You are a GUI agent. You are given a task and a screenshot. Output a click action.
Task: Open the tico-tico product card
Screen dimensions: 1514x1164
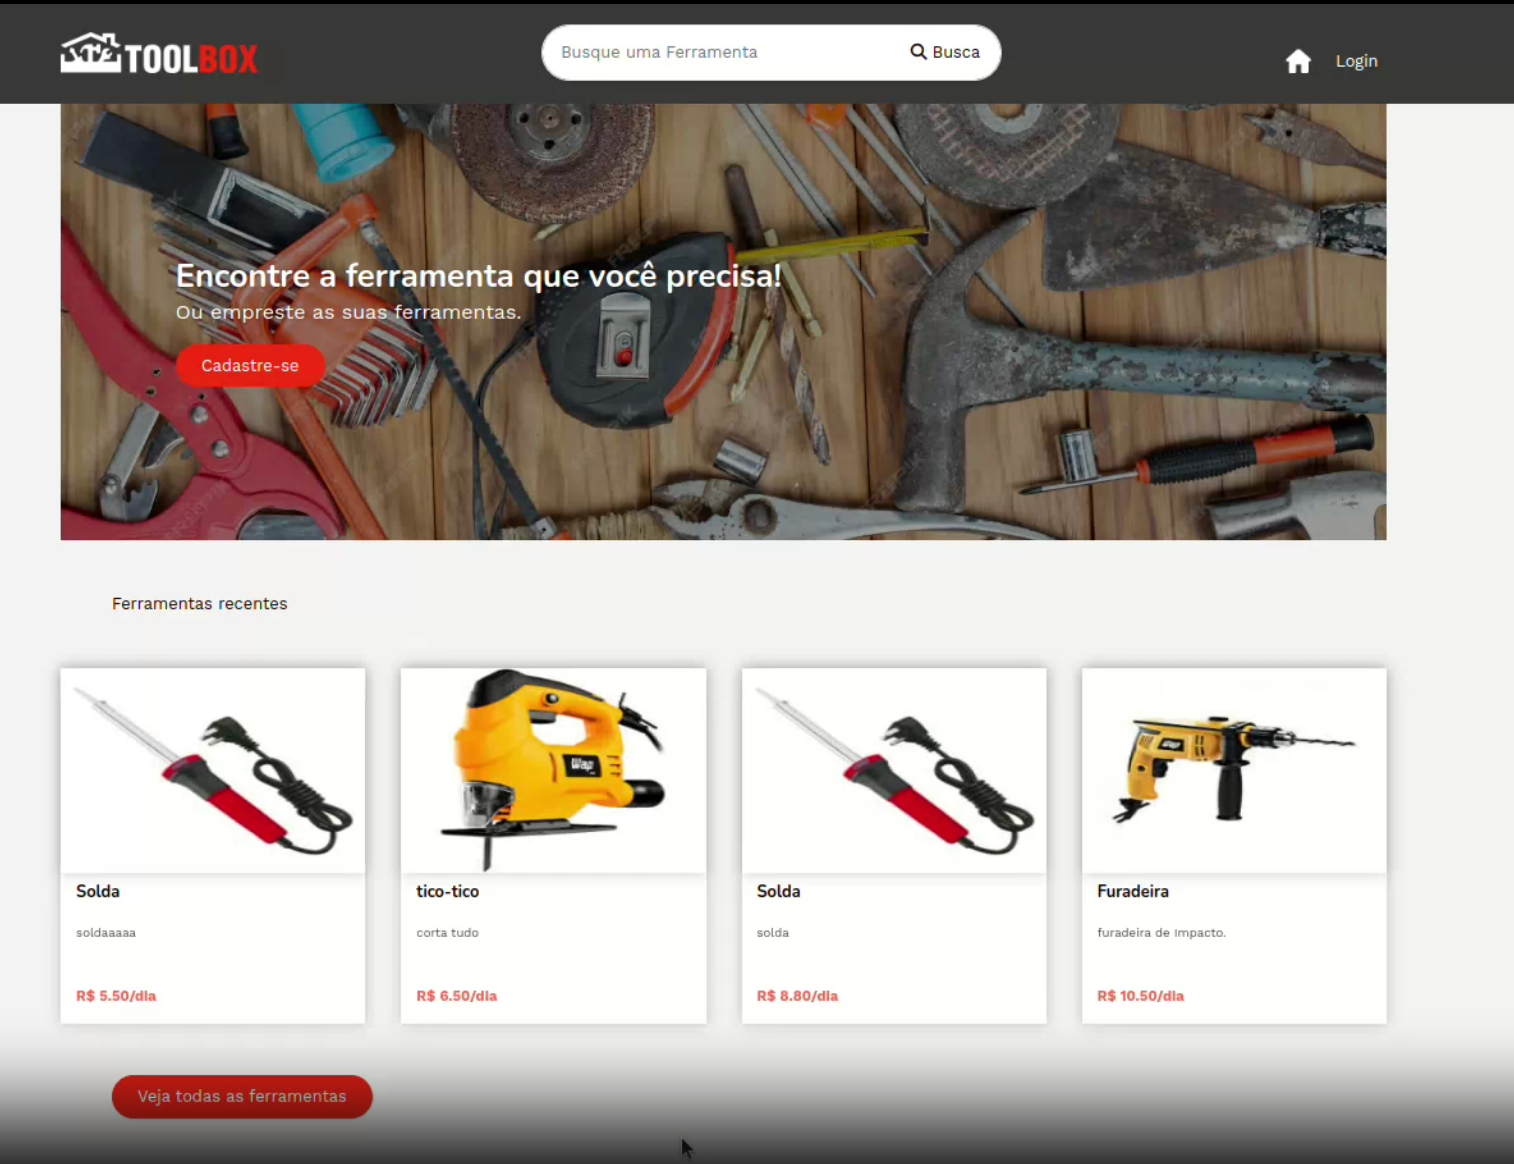click(553, 845)
